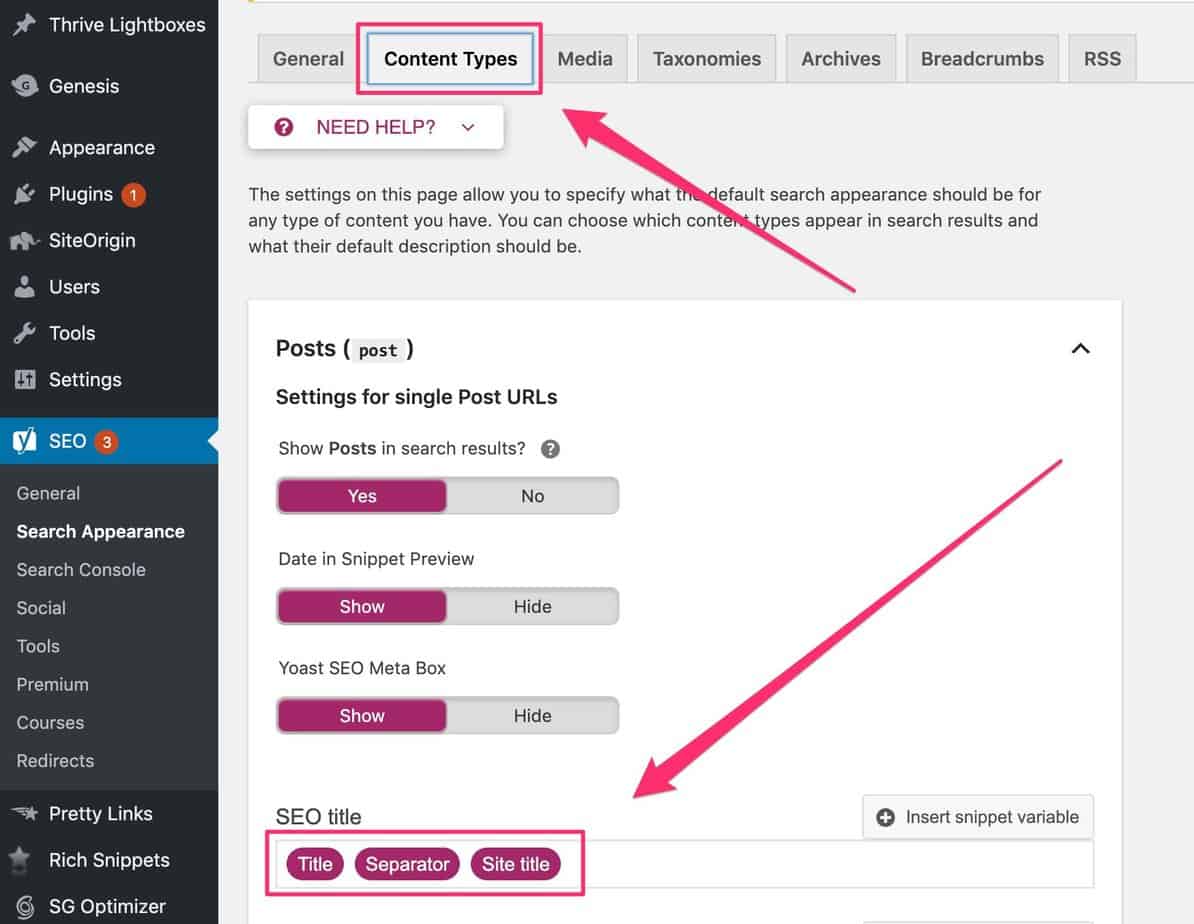1194x924 pixels.
Task: Click the Pretty Links star icon
Action: 24,814
